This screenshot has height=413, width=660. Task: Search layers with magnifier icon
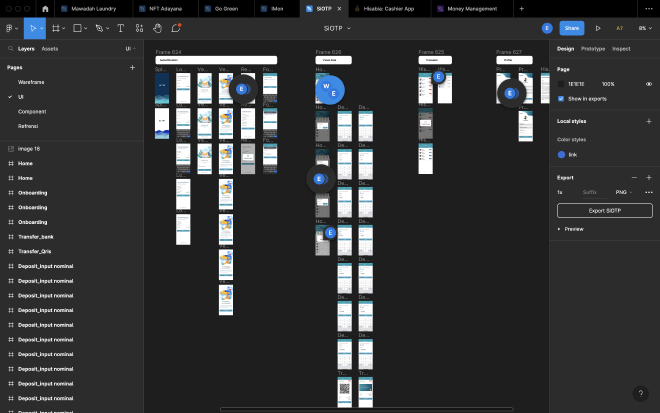click(x=11, y=49)
